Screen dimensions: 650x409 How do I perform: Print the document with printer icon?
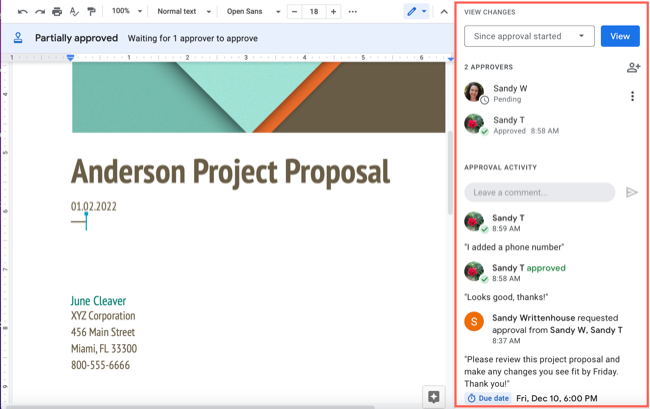[x=57, y=12]
